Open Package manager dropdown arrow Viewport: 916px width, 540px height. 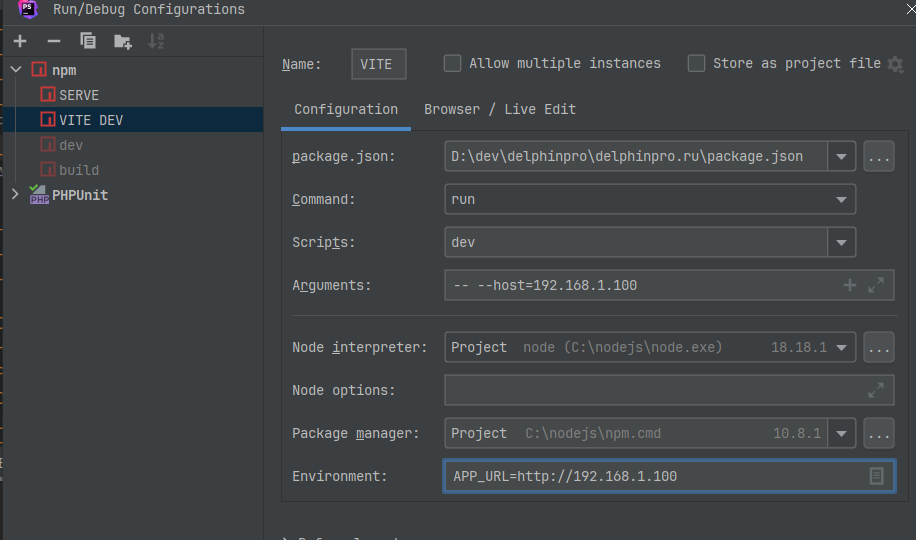841,433
